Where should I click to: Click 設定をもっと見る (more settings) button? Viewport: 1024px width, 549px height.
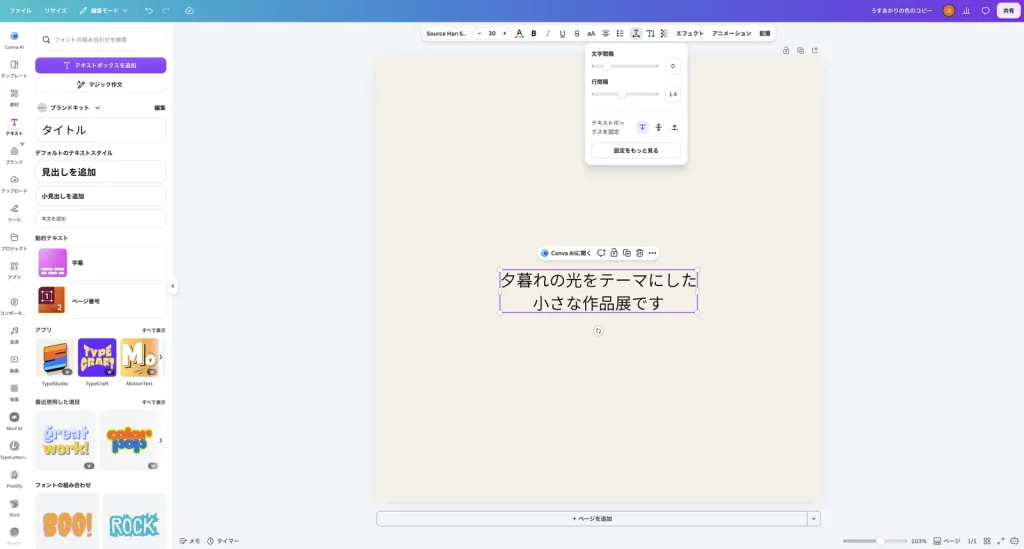636,151
